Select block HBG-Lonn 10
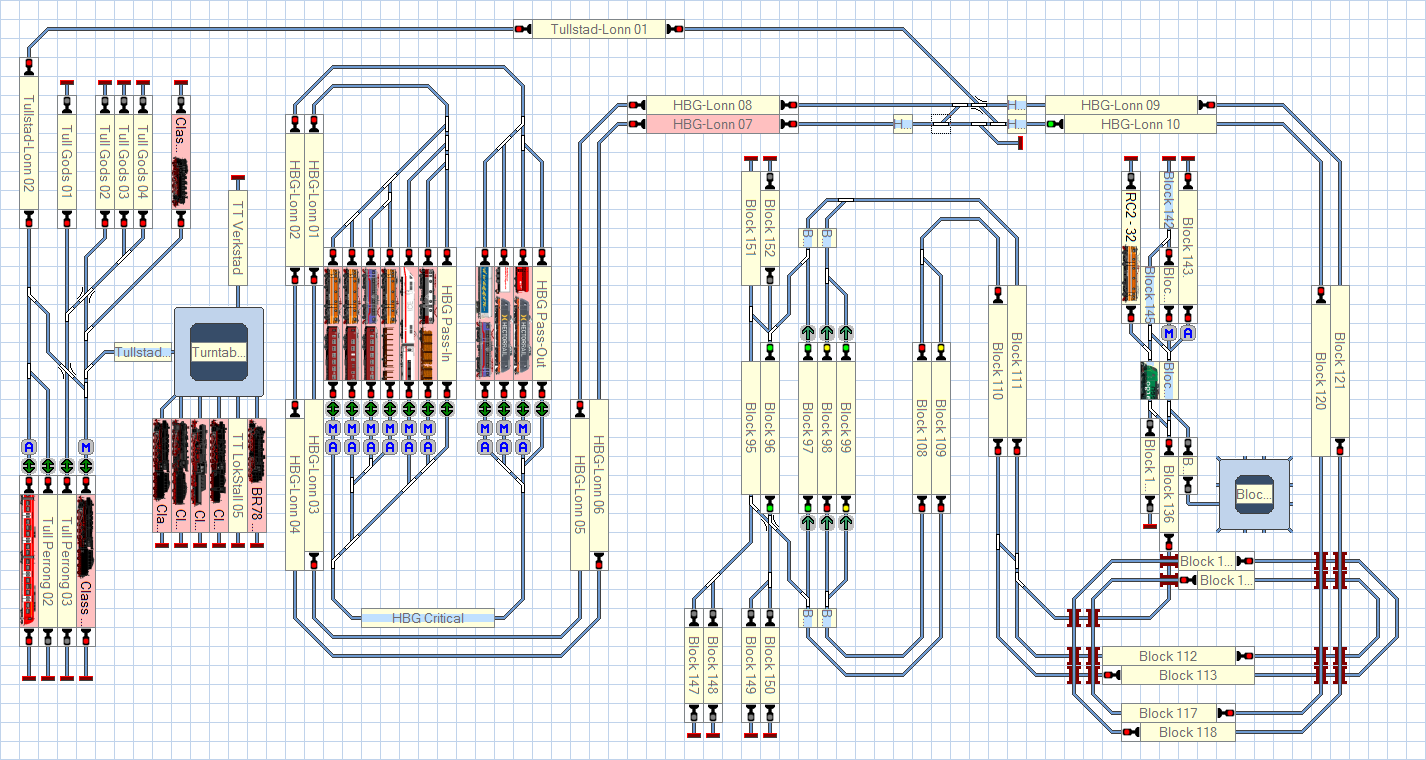Screen dimensions: 1426x760 pos(1140,124)
